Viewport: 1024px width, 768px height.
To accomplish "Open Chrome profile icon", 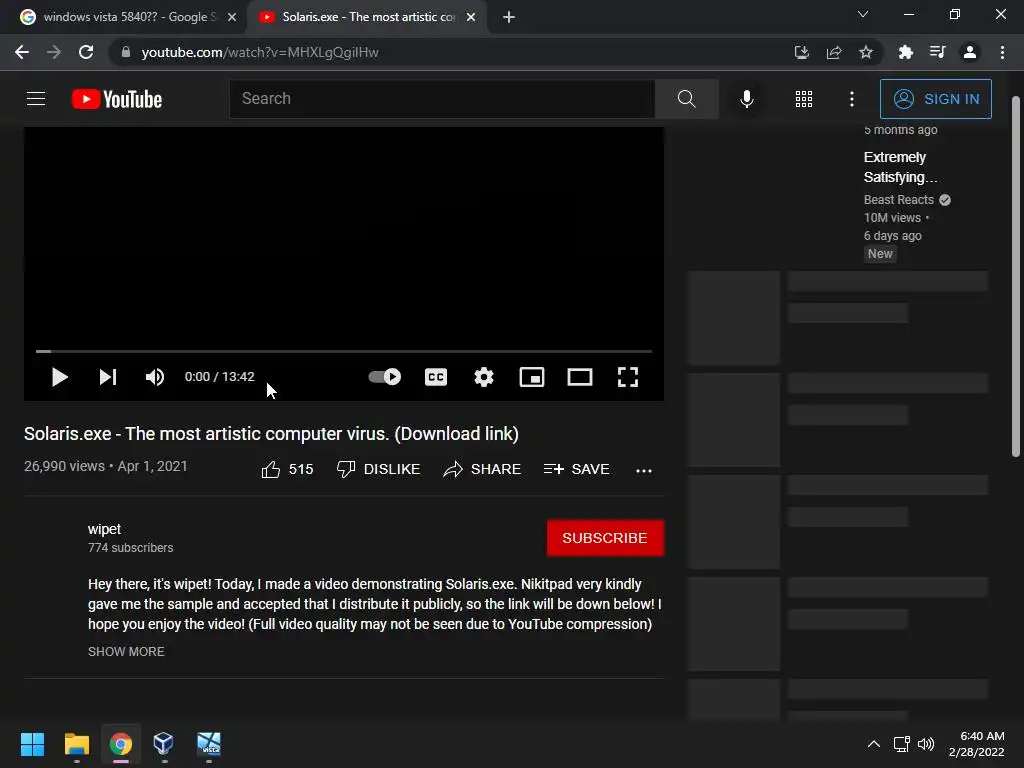I will coord(970,52).
